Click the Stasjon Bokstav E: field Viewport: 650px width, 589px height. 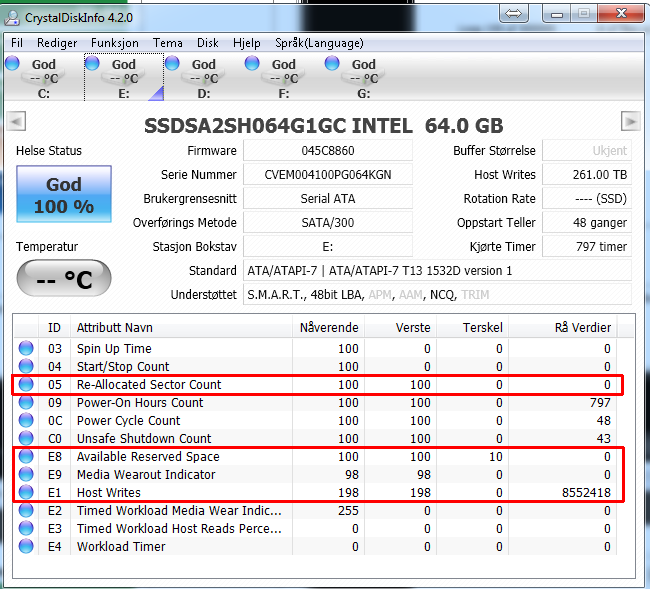pyautogui.click(x=327, y=247)
